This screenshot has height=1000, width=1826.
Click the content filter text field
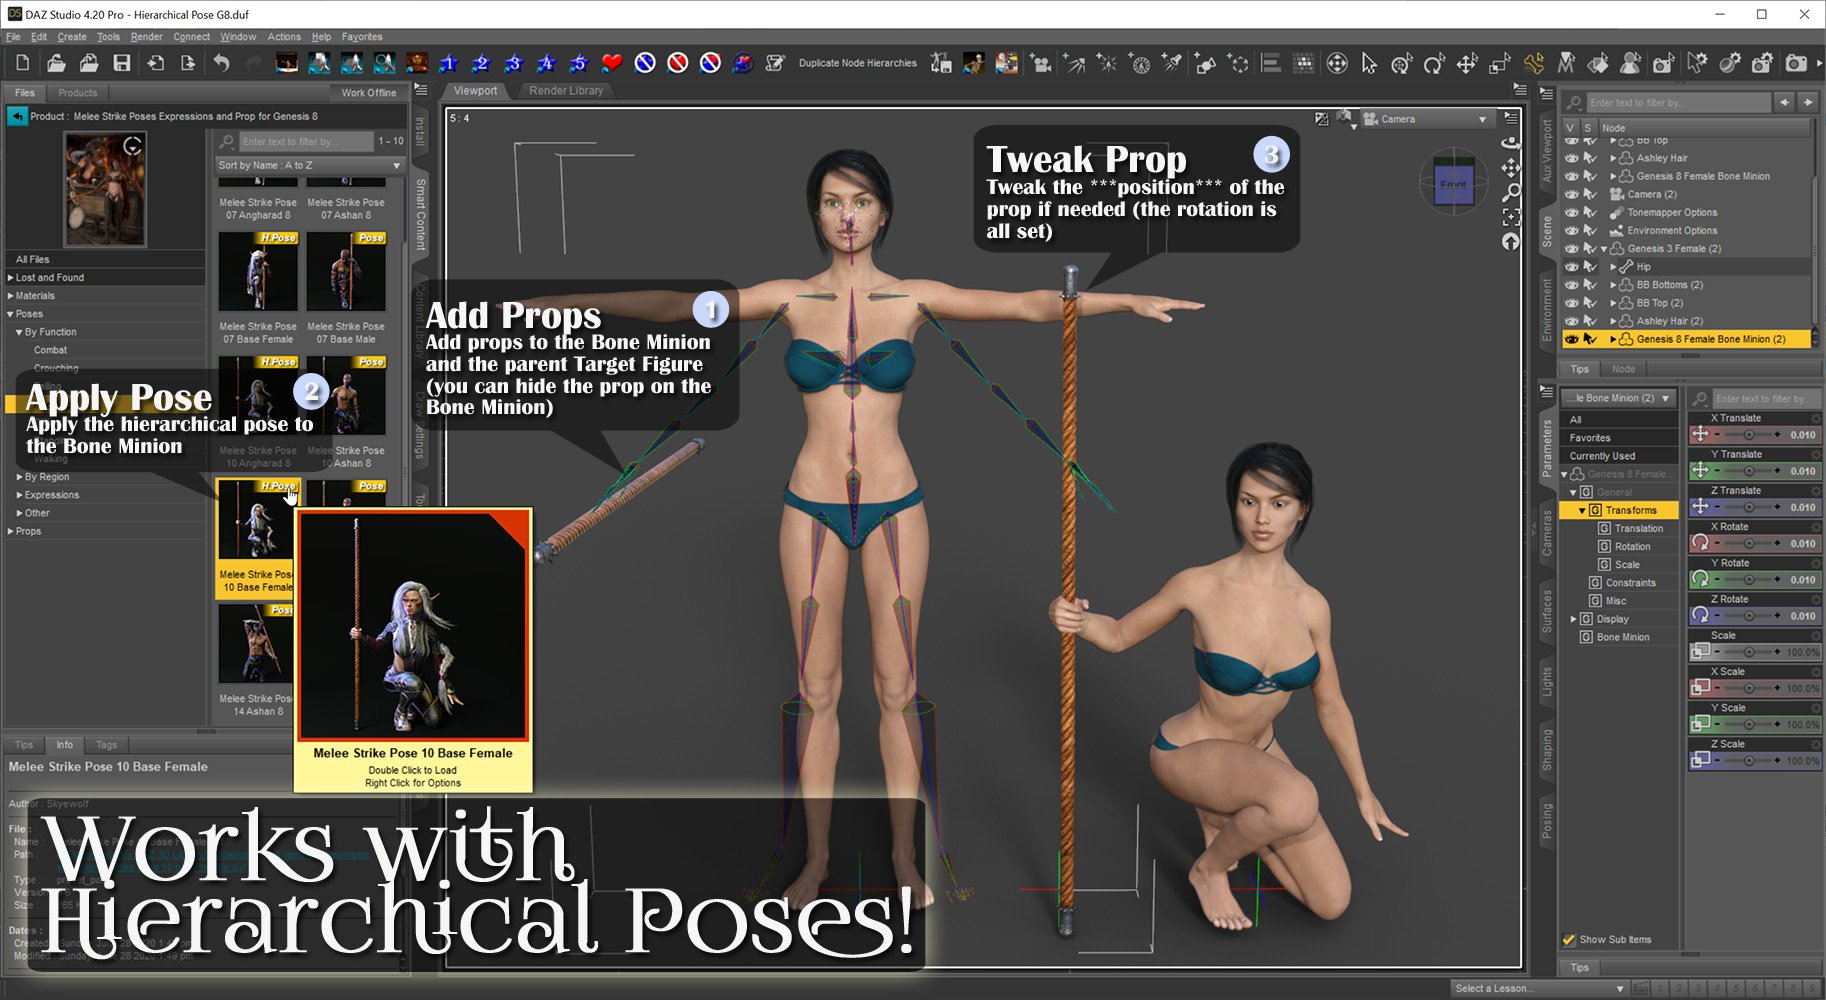point(304,141)
